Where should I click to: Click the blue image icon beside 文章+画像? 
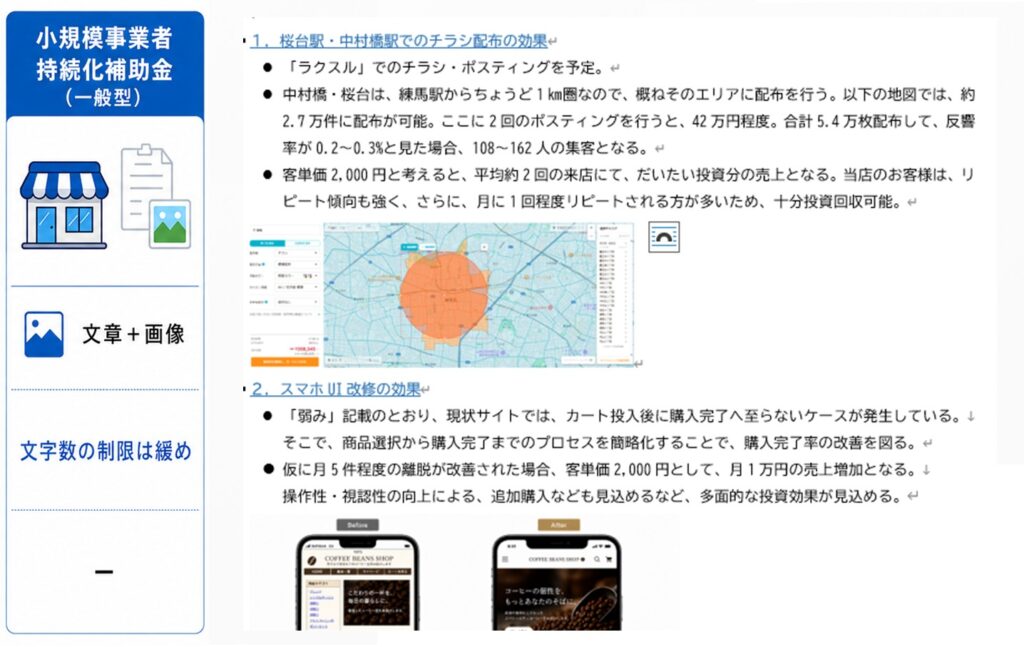click(44, 334)
